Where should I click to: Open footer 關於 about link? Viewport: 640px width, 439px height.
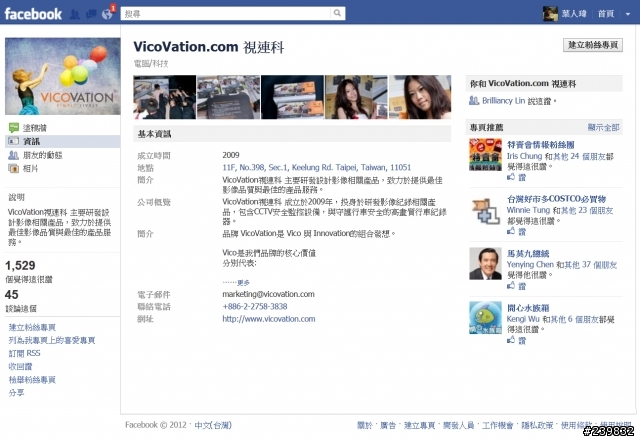tap(364, 426)
